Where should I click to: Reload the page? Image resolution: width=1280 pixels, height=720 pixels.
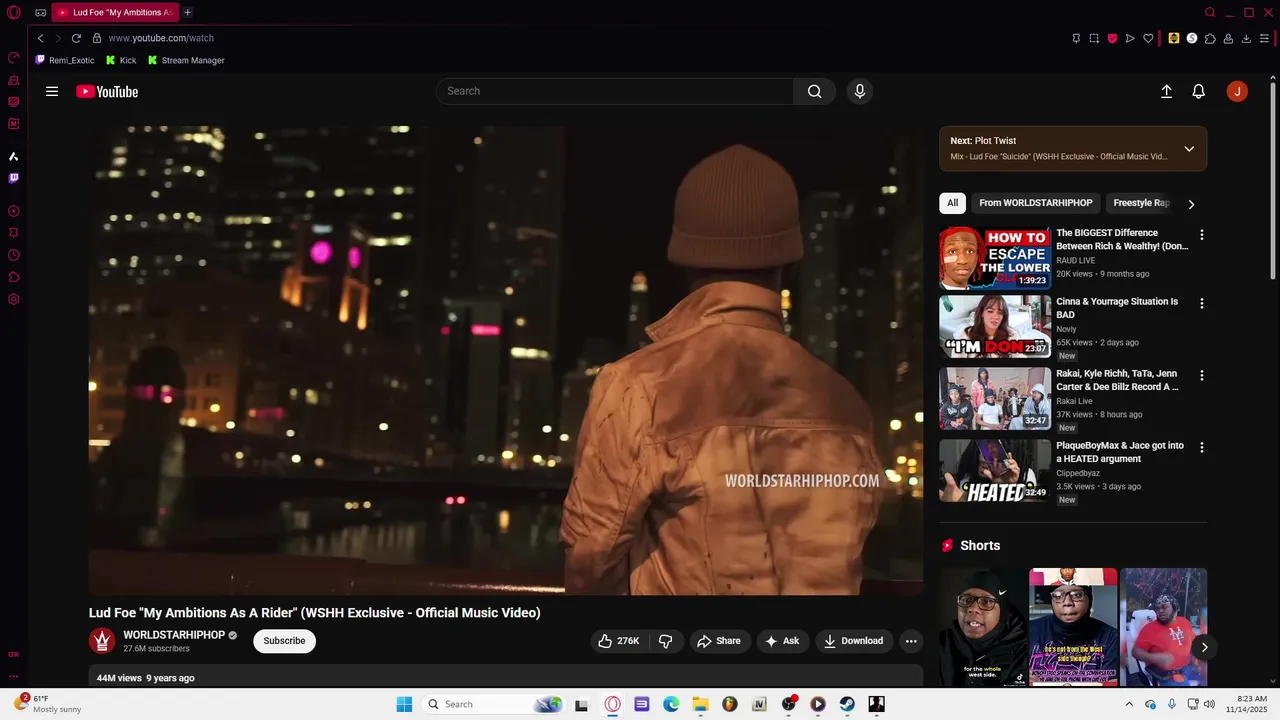pyautogui.click(x=76, y=38)
